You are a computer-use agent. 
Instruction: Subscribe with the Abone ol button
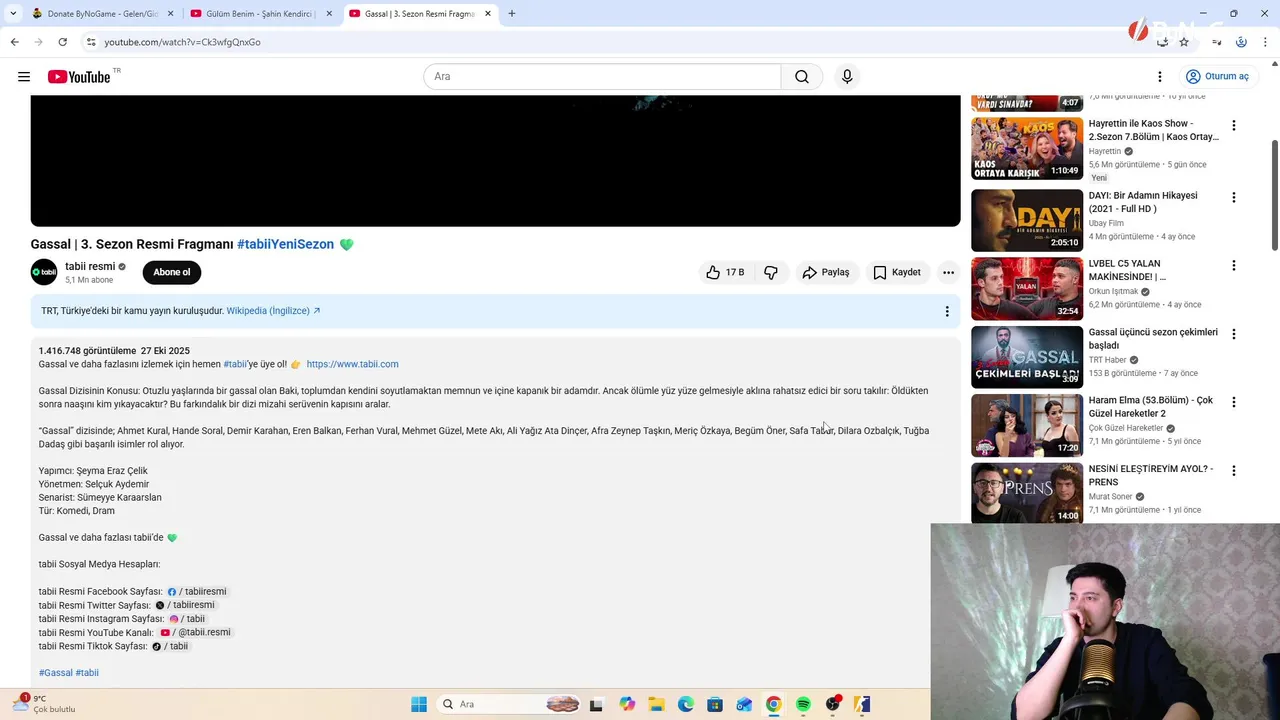(x=172, y=272)
